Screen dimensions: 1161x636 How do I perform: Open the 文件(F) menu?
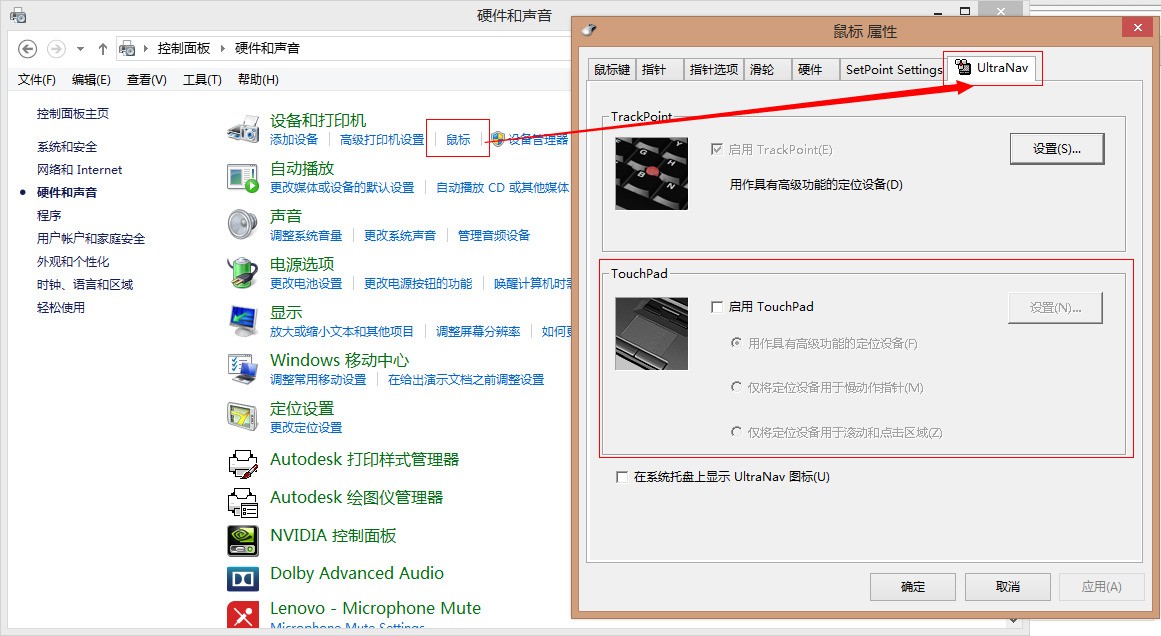click(37, 80)
